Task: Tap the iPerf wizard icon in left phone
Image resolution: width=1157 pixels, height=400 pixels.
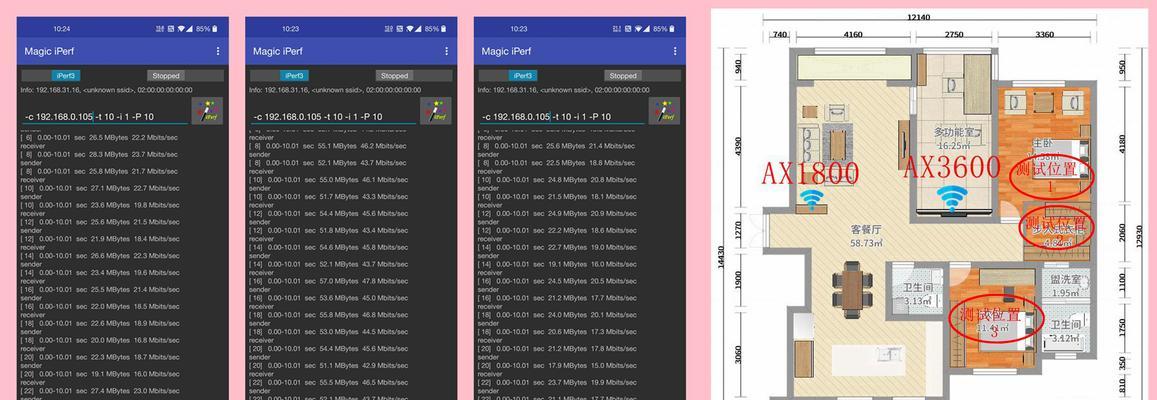Action: tap(207, 111)
